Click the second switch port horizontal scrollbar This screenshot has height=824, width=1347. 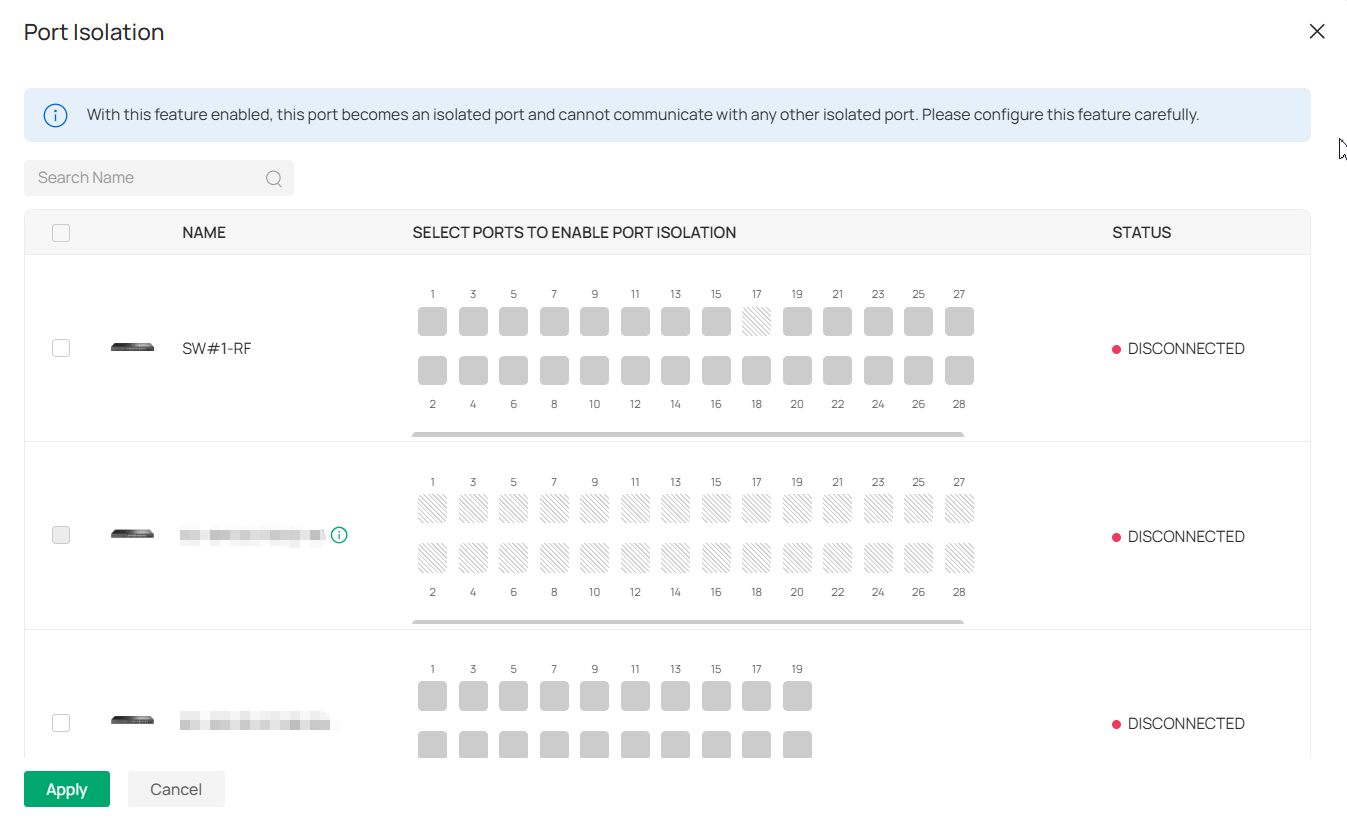coord(688,622)
